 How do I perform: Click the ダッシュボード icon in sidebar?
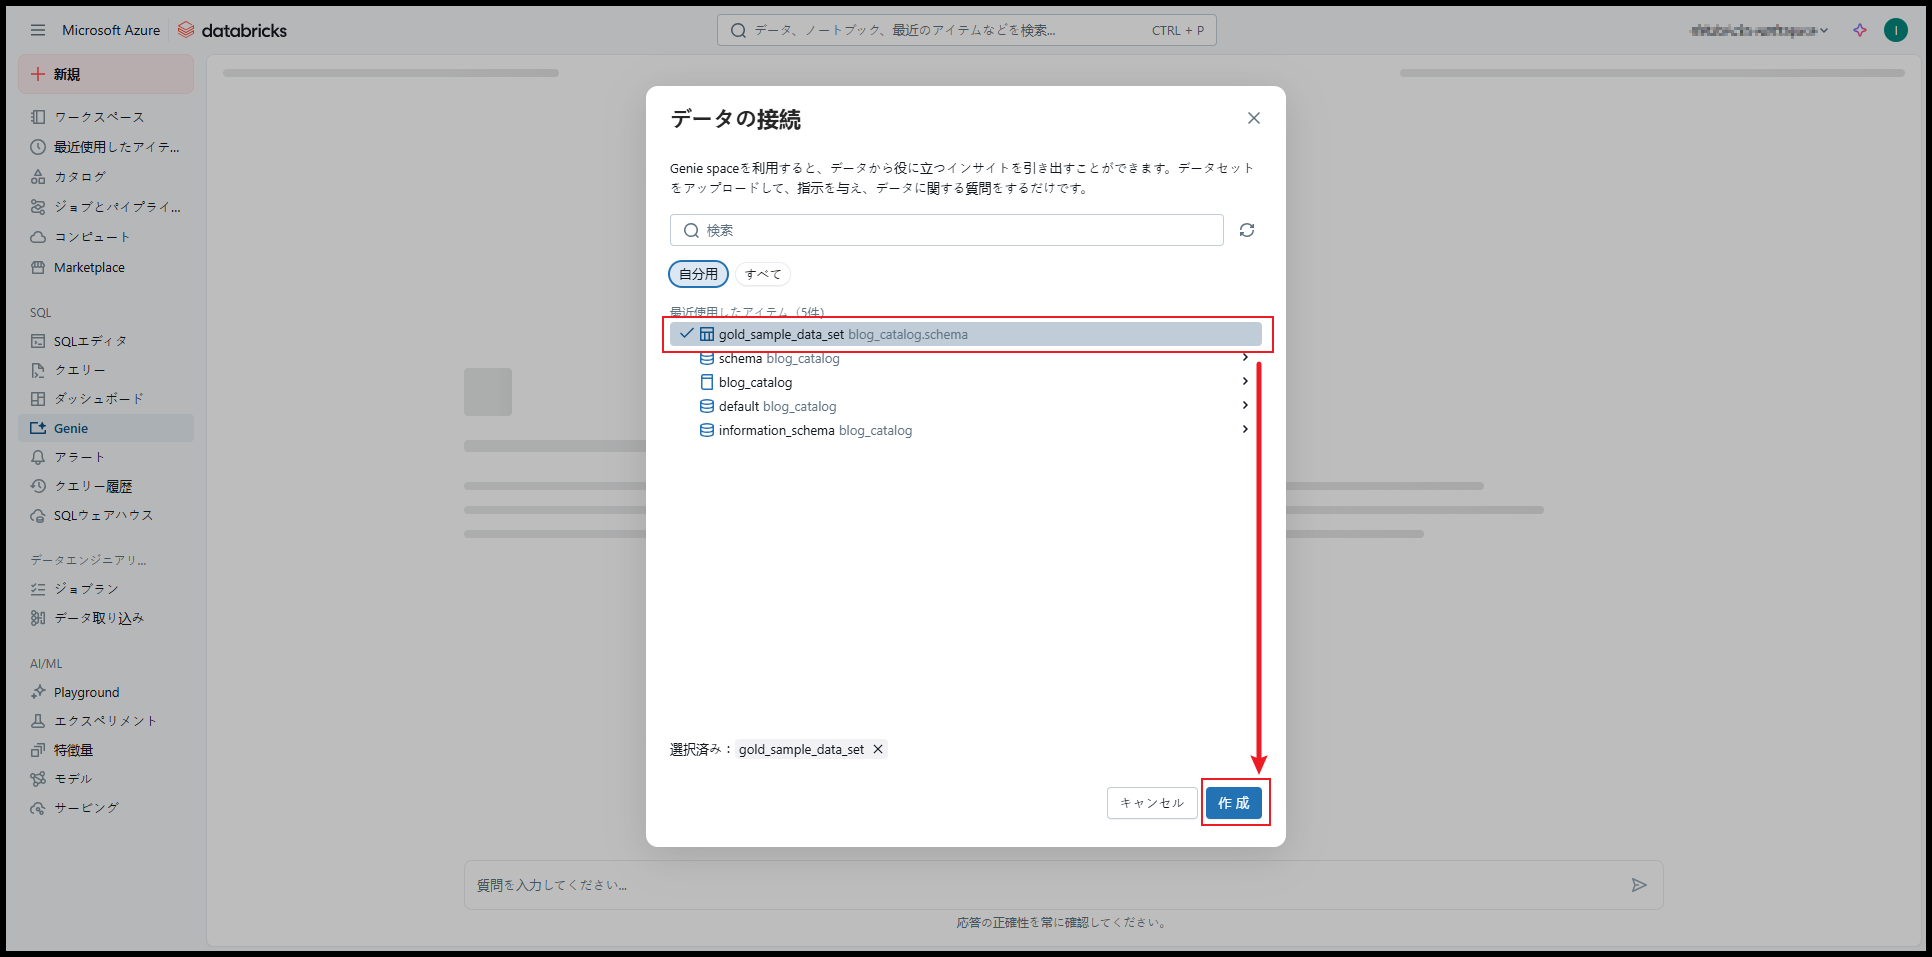38,399
